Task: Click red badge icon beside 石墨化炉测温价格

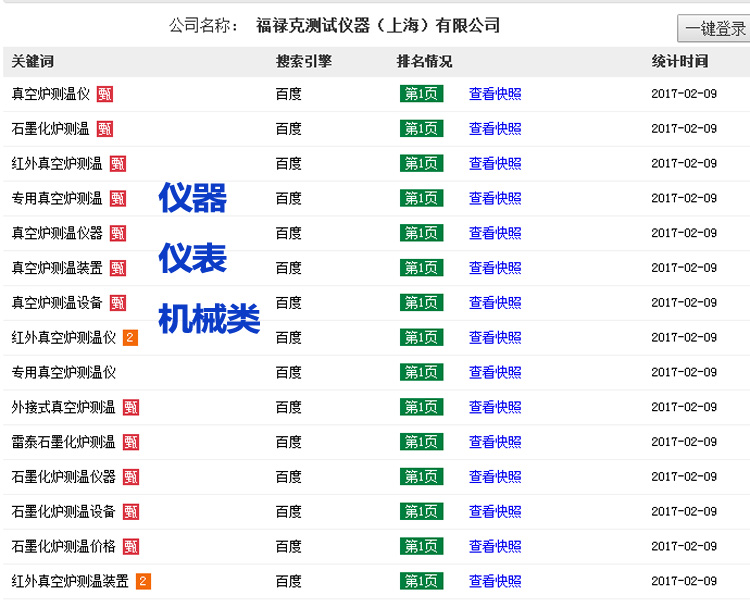Action: click(x=131, y=547)
